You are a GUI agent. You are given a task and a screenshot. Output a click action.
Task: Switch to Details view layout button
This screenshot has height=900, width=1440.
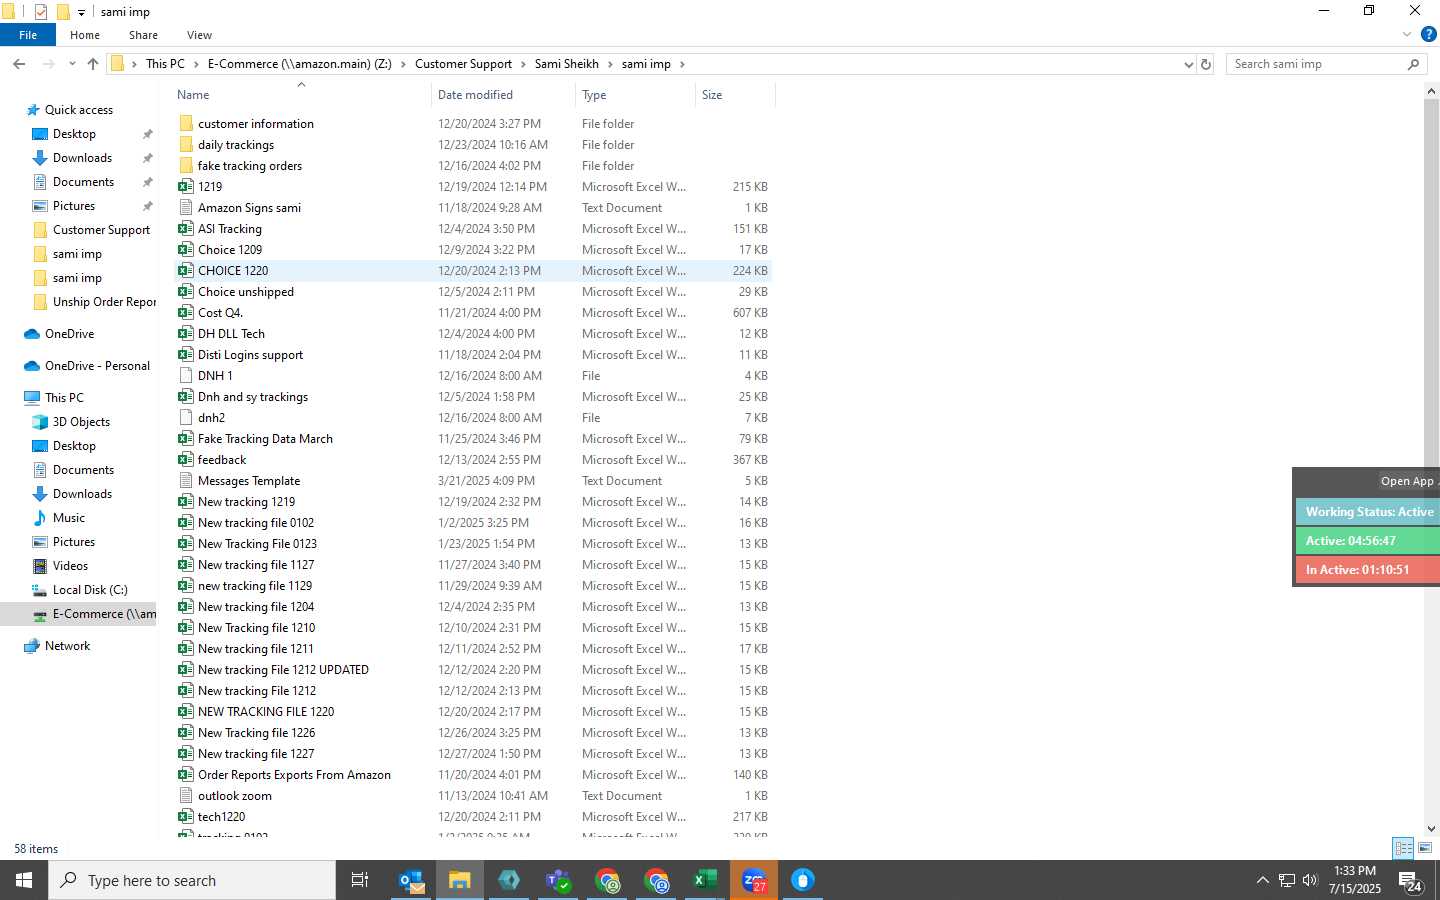(1403, 848)
